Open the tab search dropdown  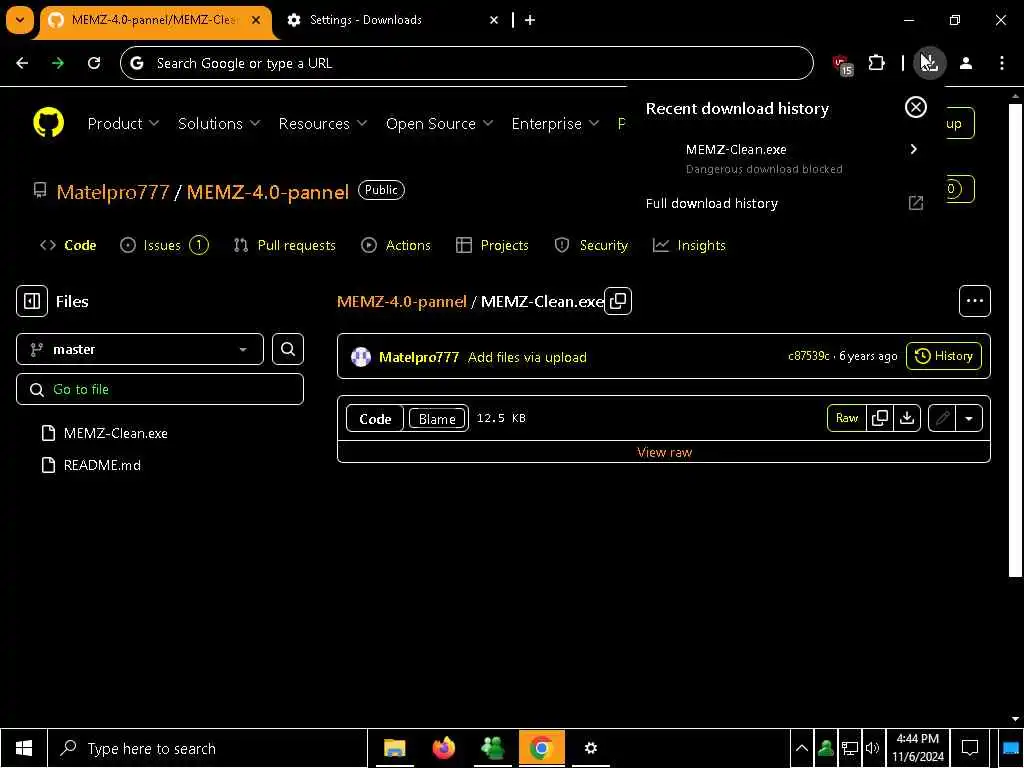20,20
